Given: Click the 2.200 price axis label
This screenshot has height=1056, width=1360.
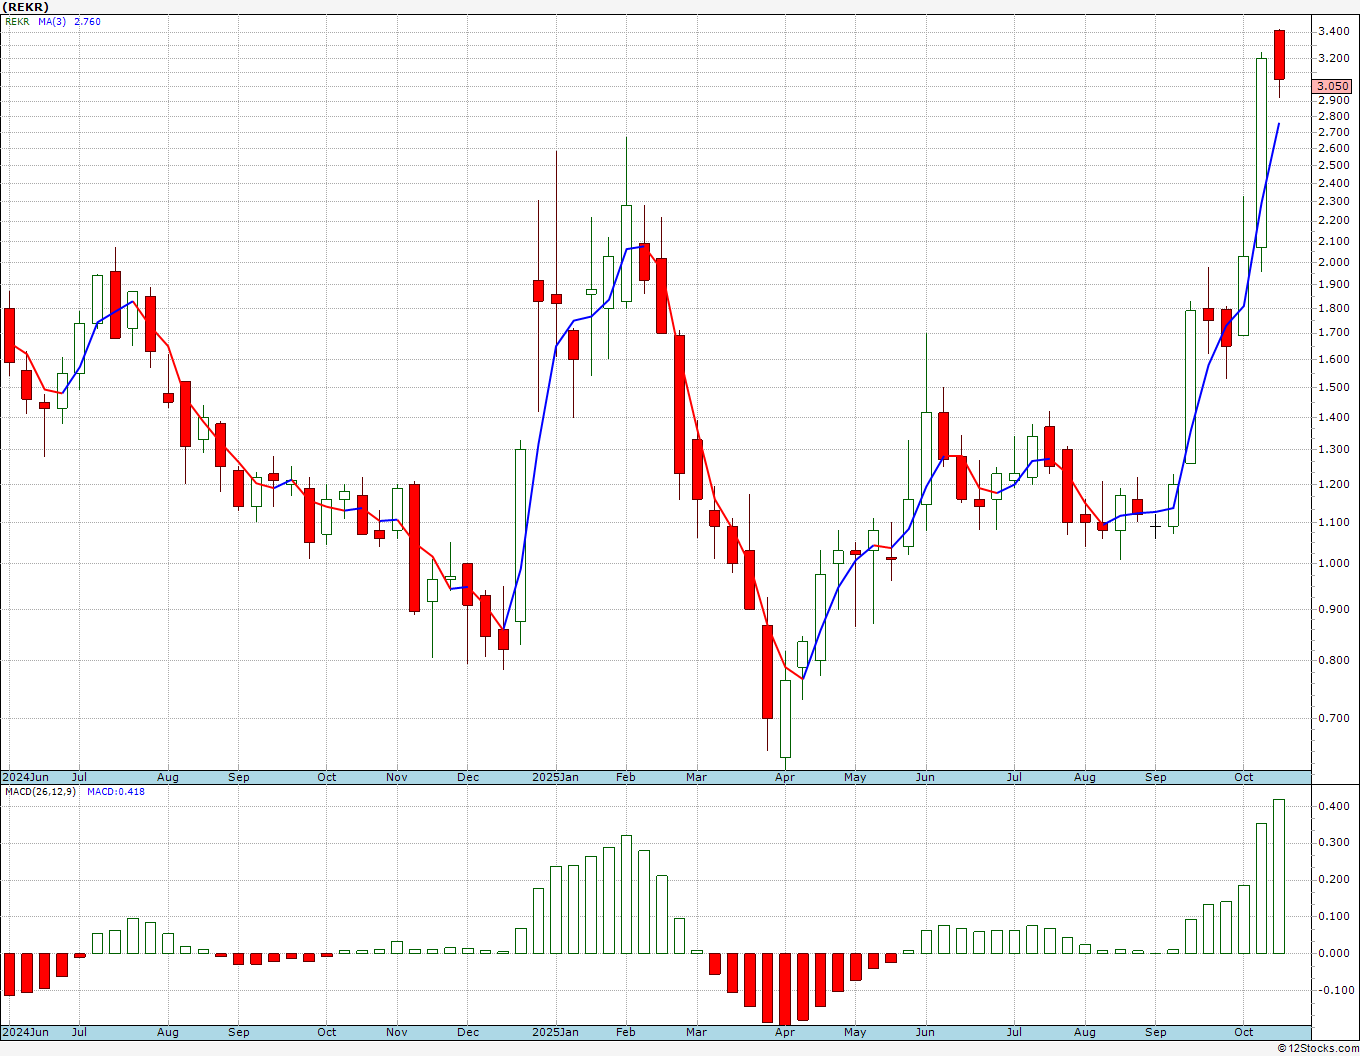Looking at the screenshot, I should tap(1334, 221).
